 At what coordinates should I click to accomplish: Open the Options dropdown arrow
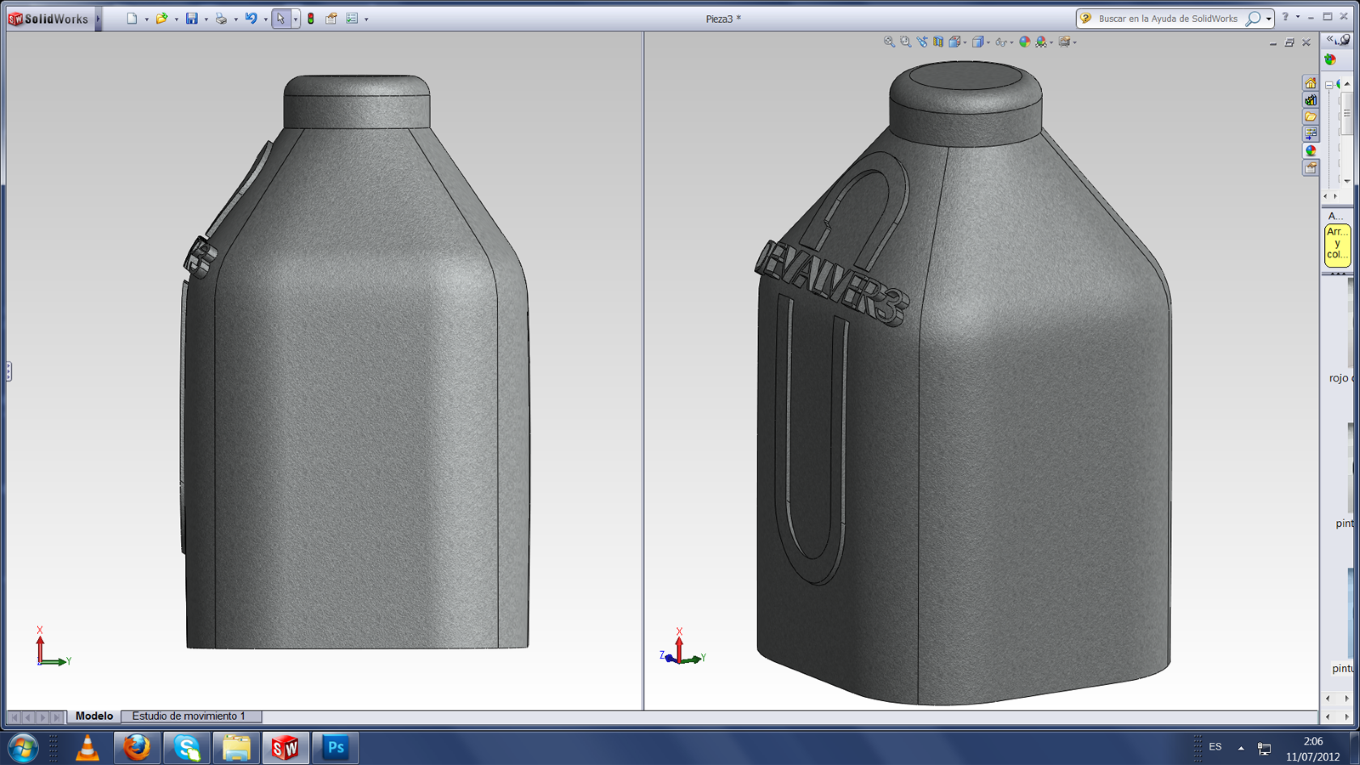[366, 20]
